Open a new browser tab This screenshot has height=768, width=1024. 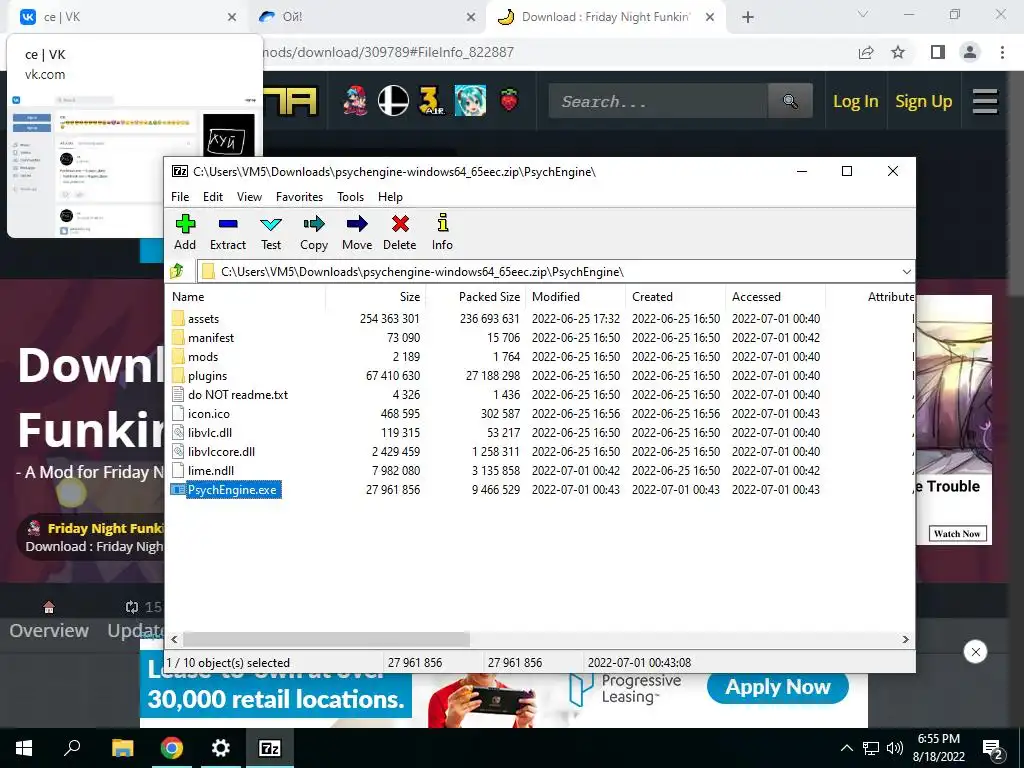(x=748, y=18)
